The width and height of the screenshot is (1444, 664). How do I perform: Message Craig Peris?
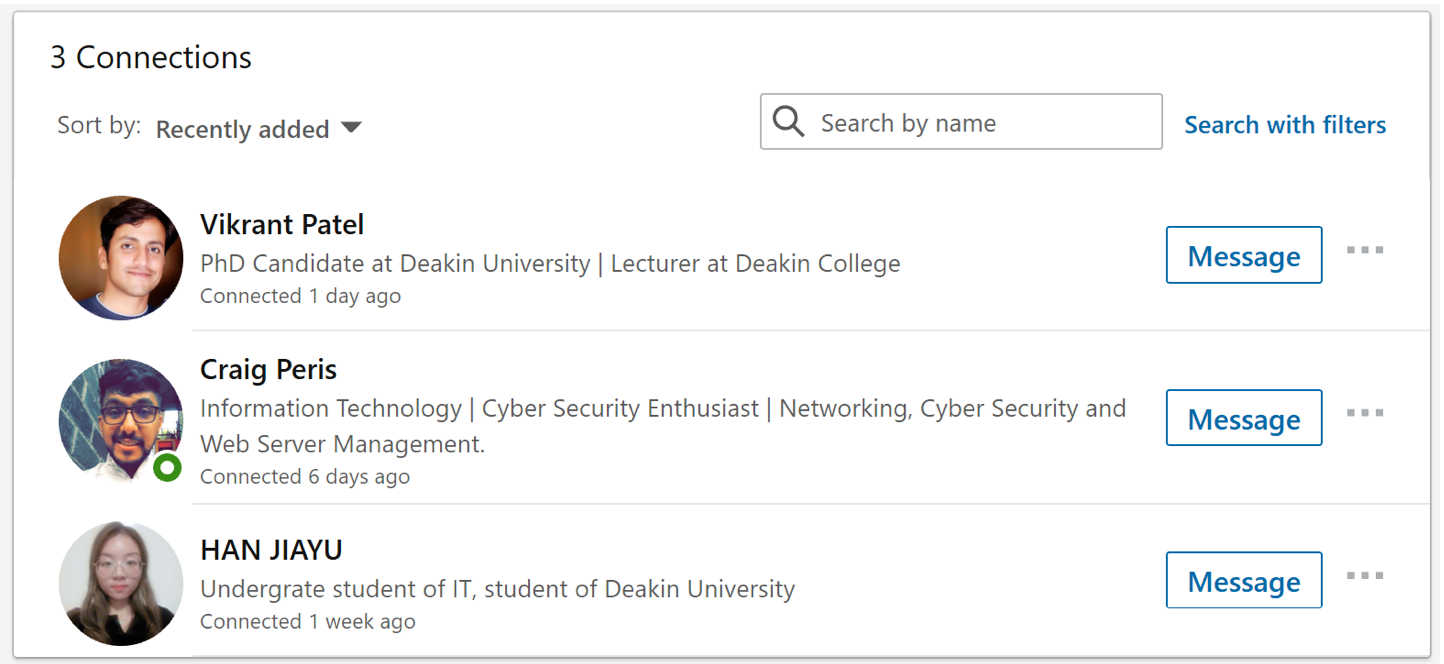(x=1244, y=419)
